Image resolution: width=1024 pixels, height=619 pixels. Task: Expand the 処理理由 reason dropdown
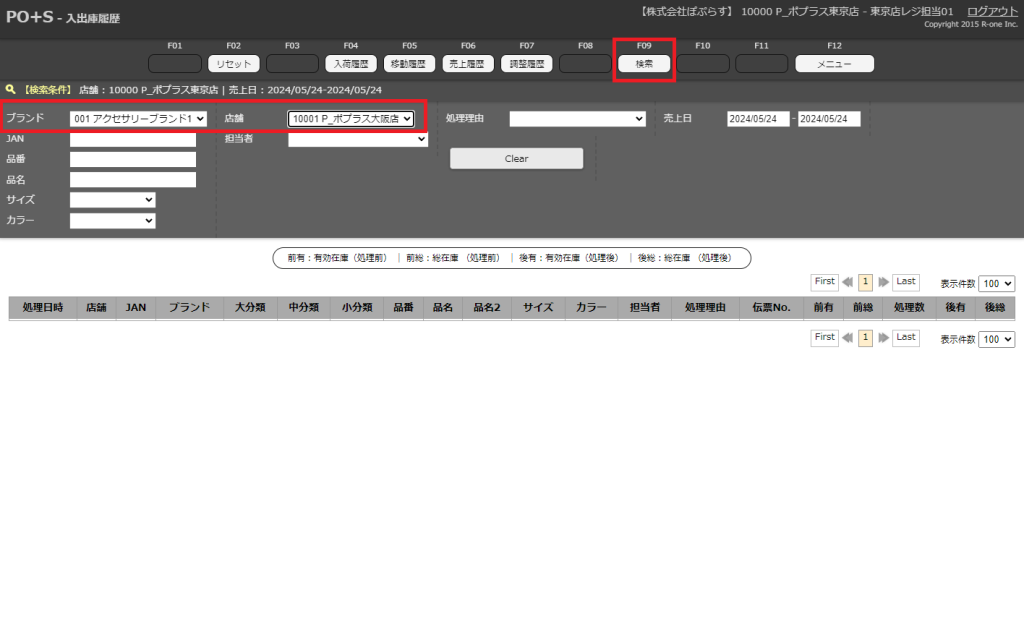(577, 119)
